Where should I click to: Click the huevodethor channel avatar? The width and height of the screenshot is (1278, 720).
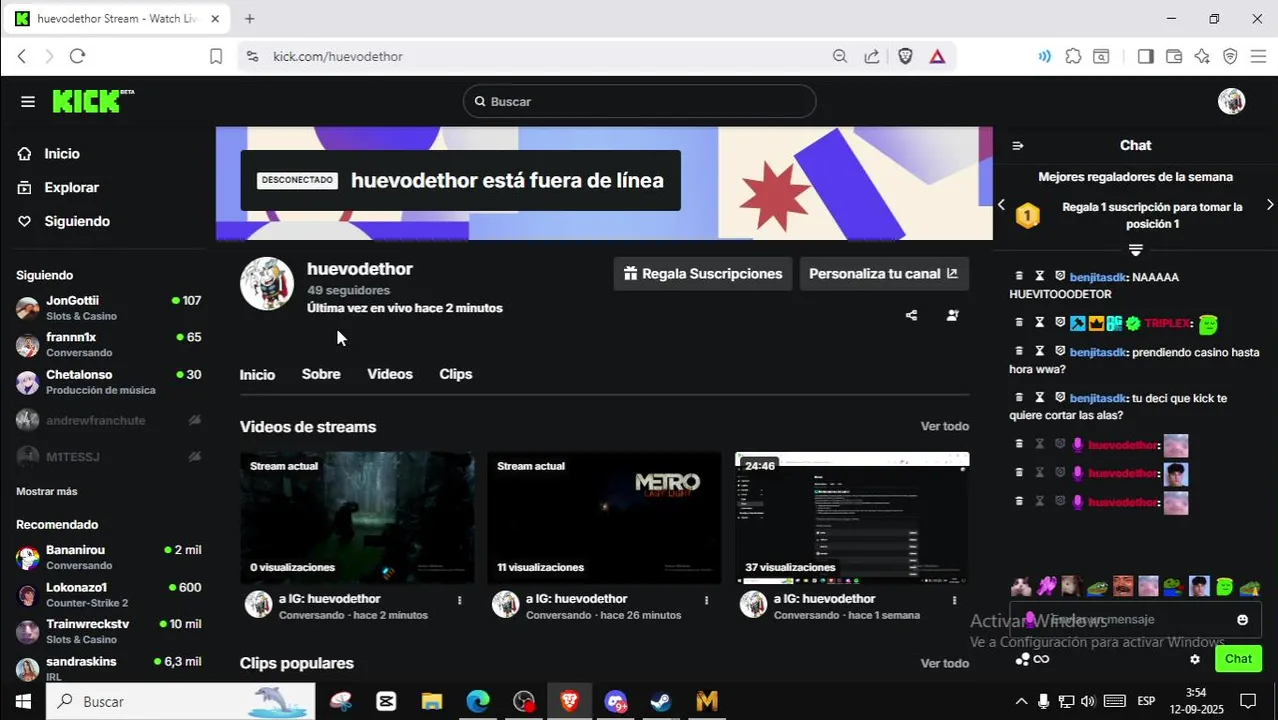click(x=266, y=284)
